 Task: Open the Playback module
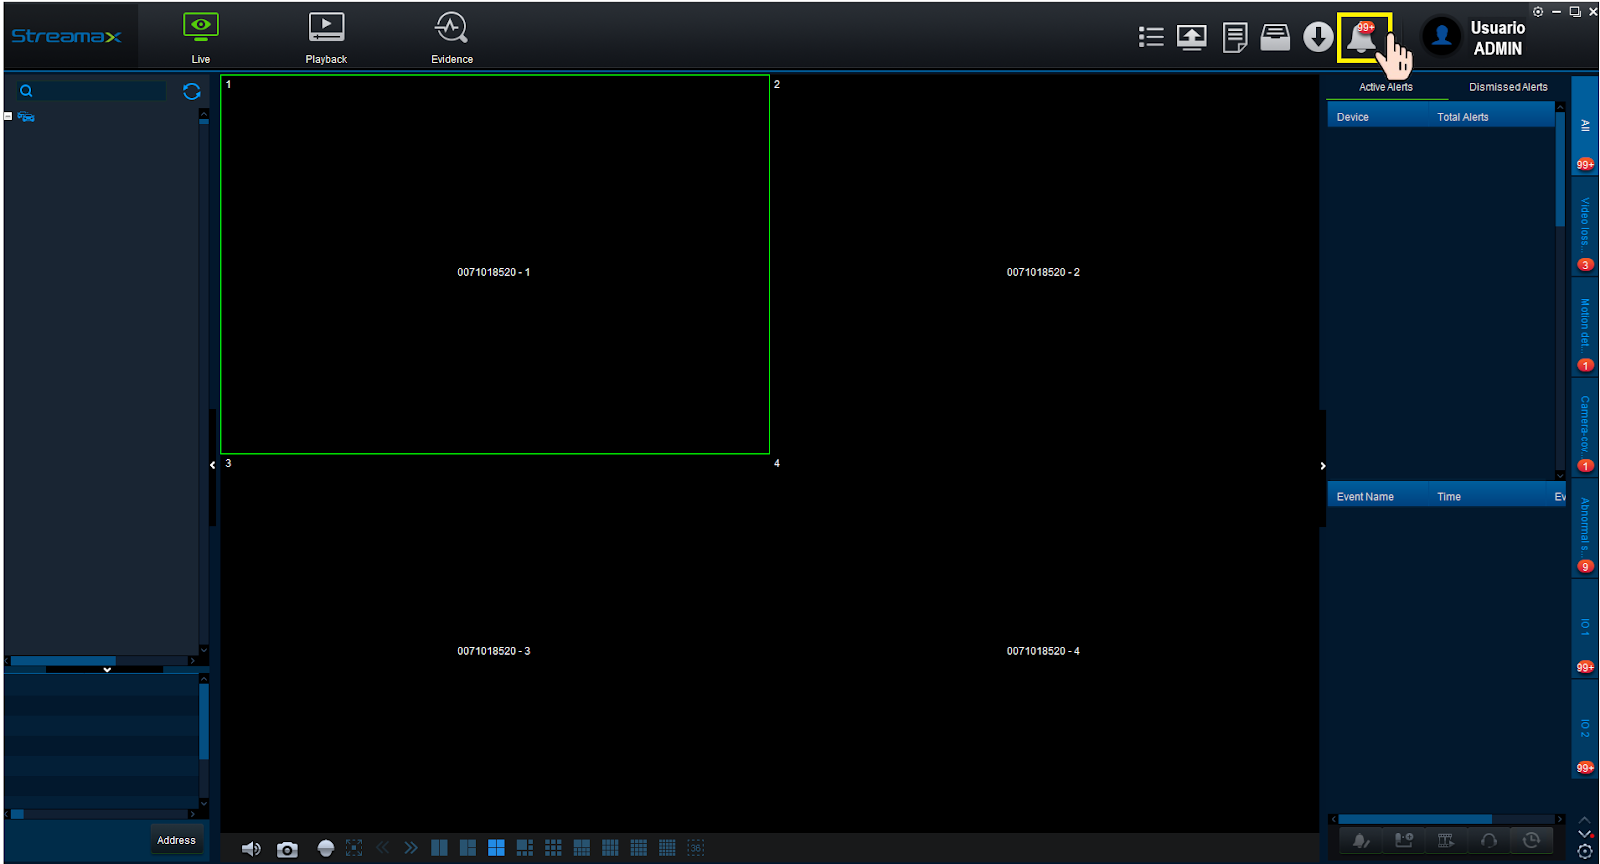click(x=326, y=38)
